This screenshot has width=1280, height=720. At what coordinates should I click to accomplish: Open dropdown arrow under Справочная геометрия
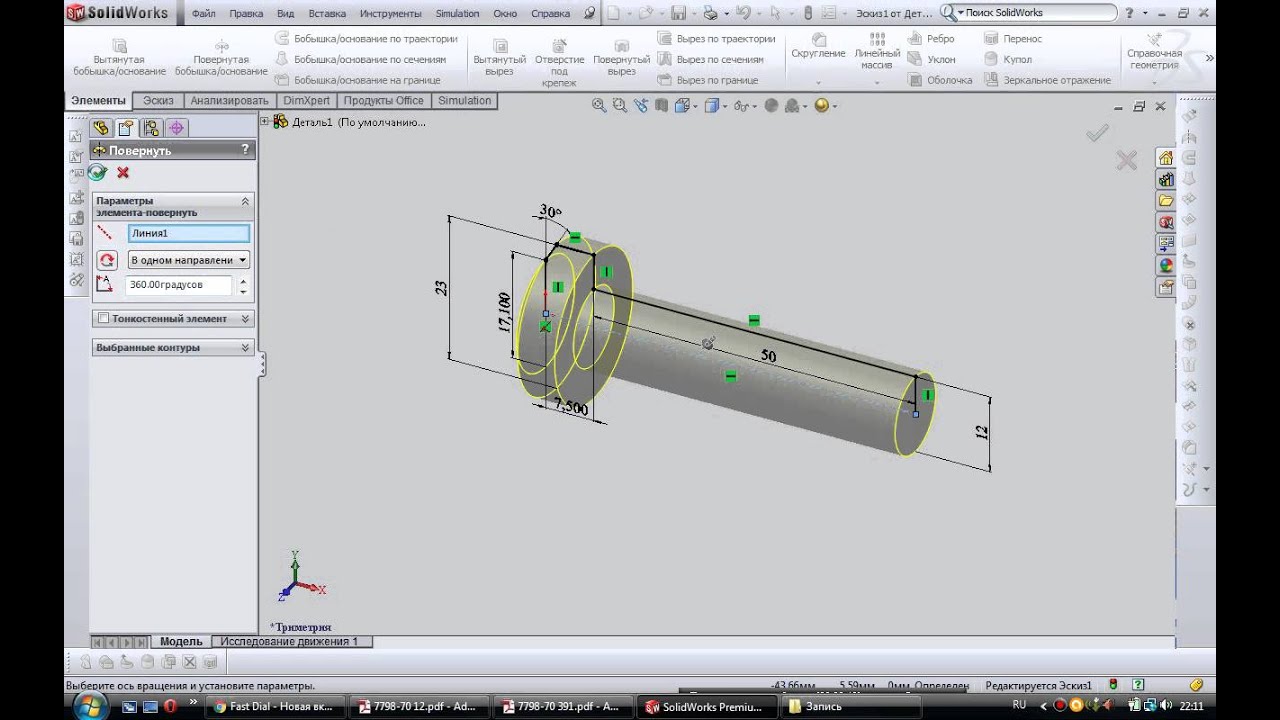pos(1154,82)
